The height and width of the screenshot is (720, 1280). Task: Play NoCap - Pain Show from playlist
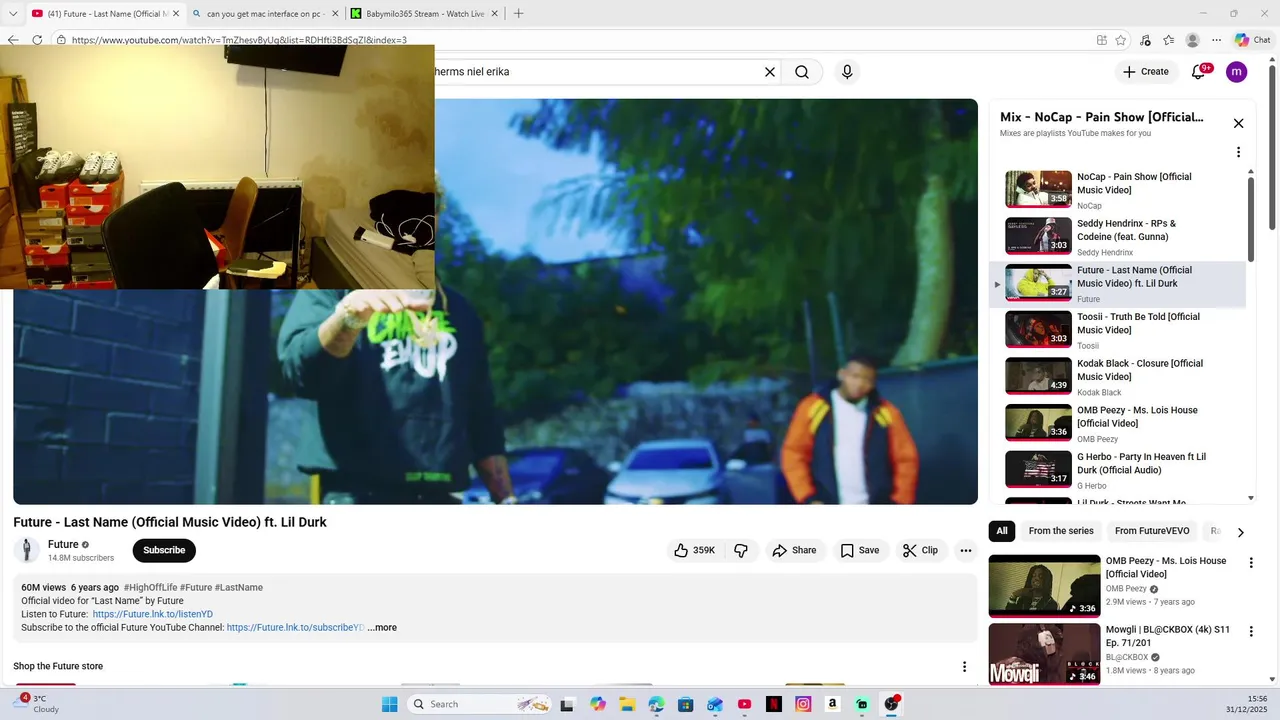[1118, 190]
